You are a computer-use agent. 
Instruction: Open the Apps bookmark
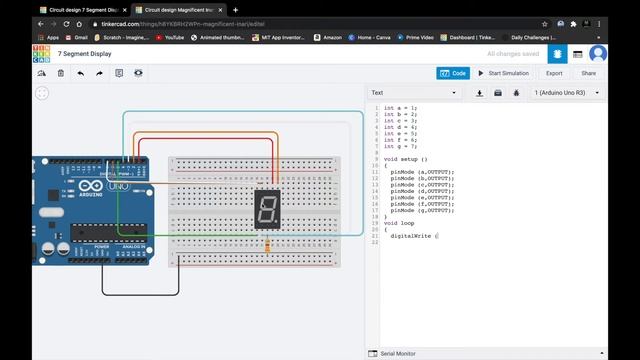click(48, 38)
